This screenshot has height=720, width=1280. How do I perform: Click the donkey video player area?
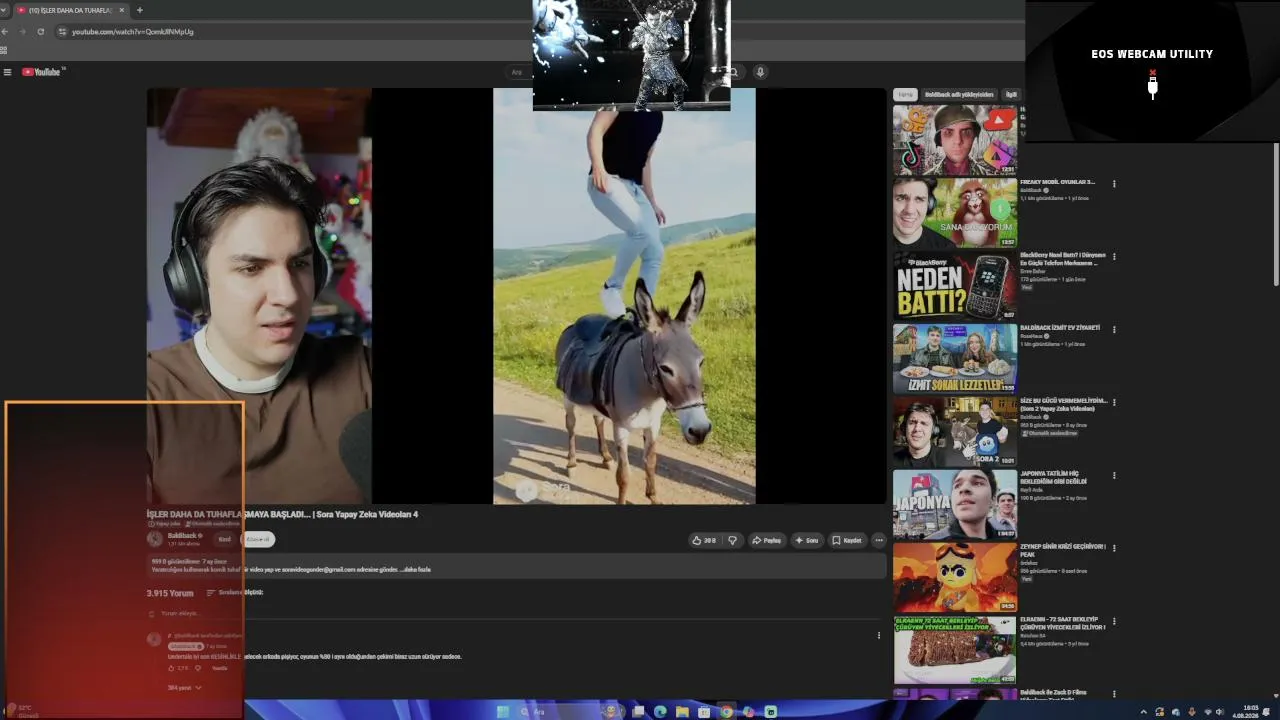point(624,296)
